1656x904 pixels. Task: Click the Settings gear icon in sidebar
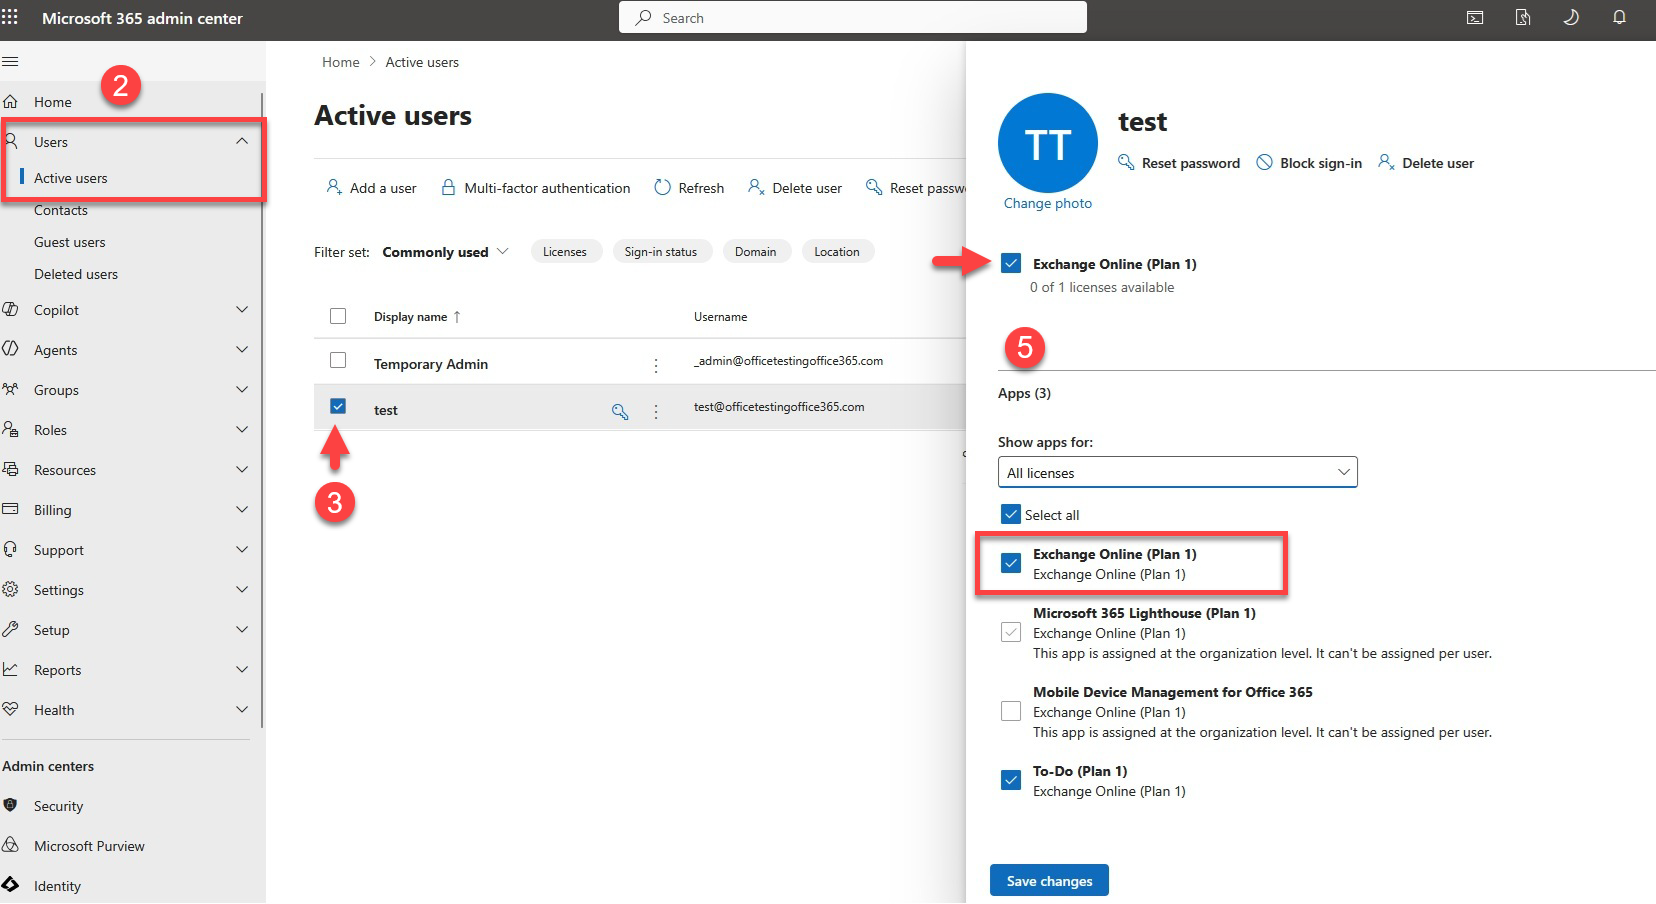coord(10,589)
